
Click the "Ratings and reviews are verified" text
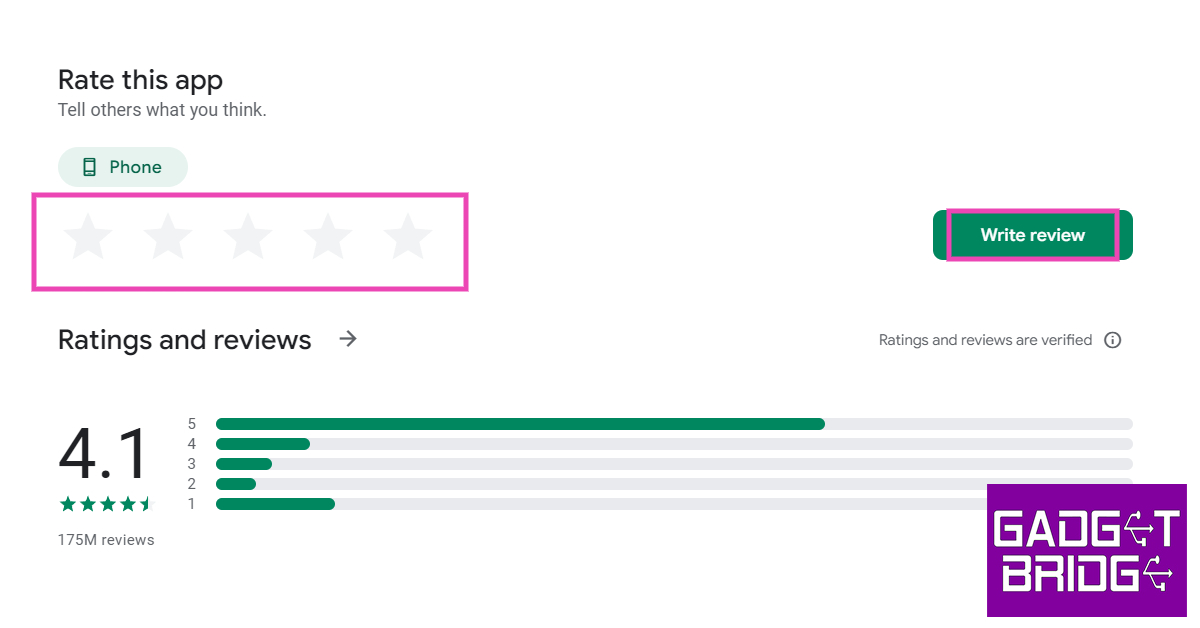(985, 340)
